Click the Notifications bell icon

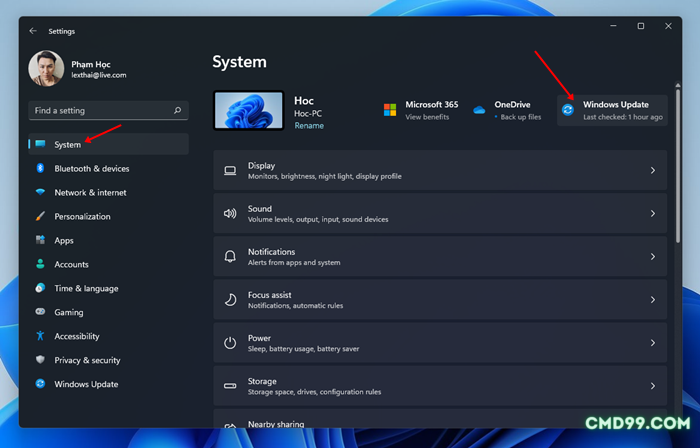tap(230, 257)
